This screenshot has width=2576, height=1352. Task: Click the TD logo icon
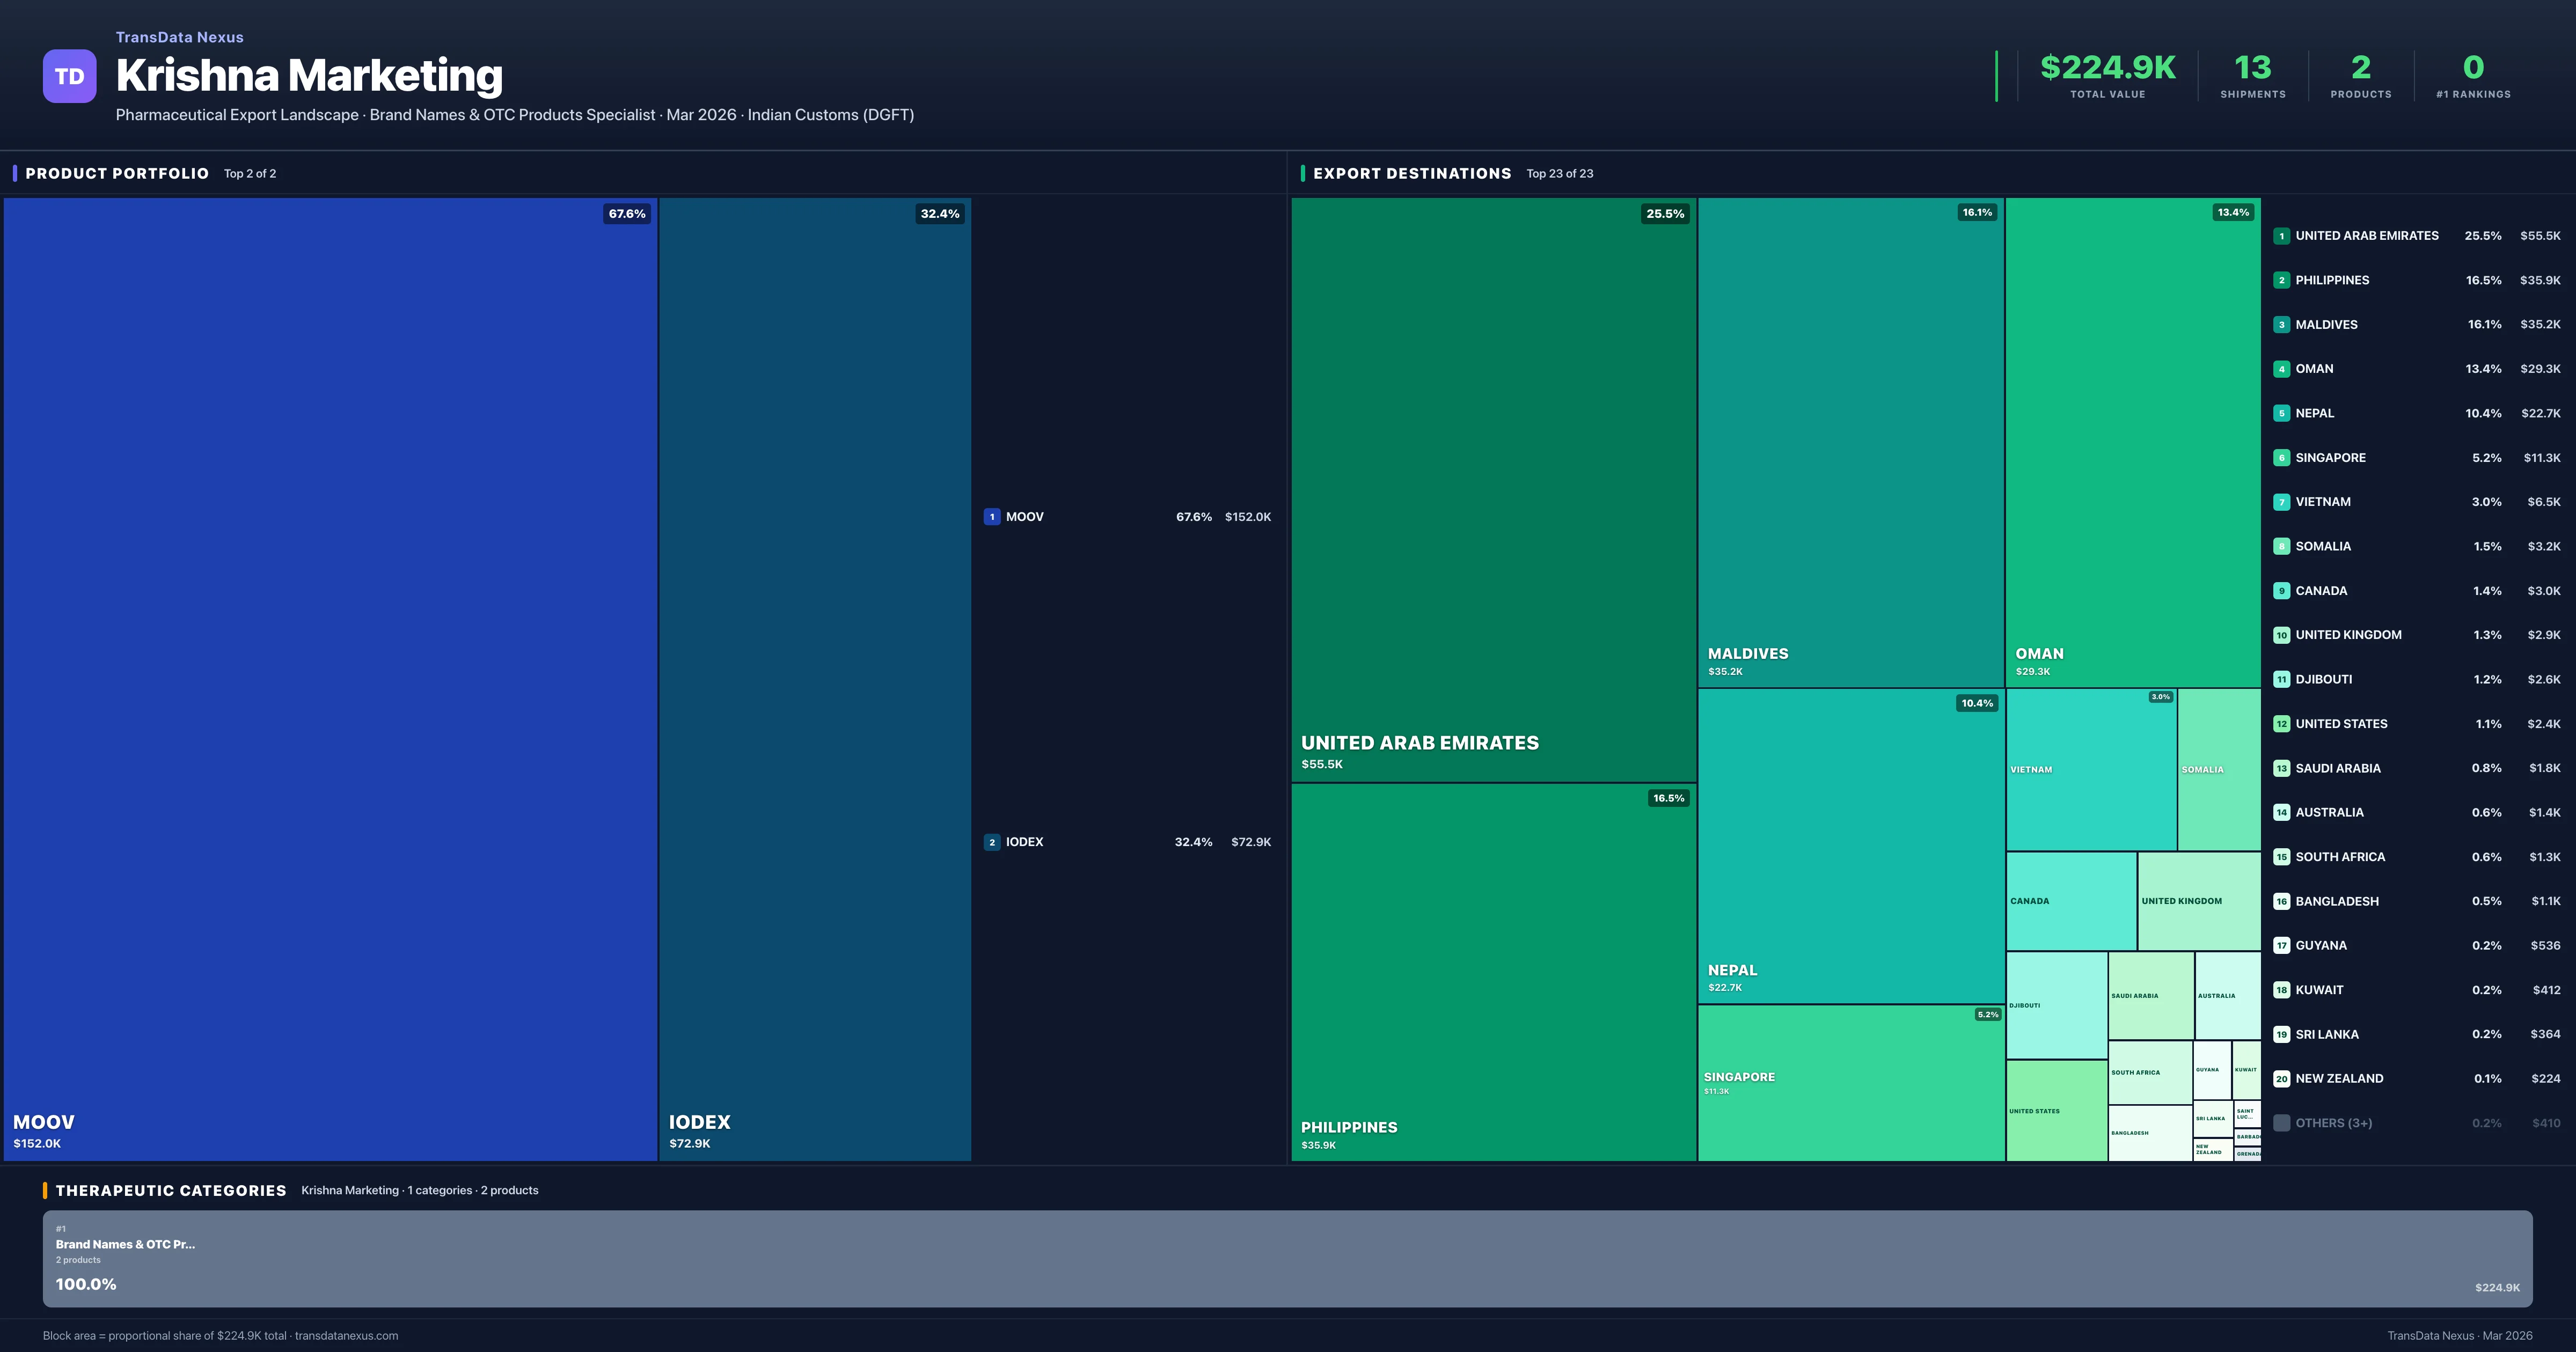pyautogui.click(x=69, y=76)
